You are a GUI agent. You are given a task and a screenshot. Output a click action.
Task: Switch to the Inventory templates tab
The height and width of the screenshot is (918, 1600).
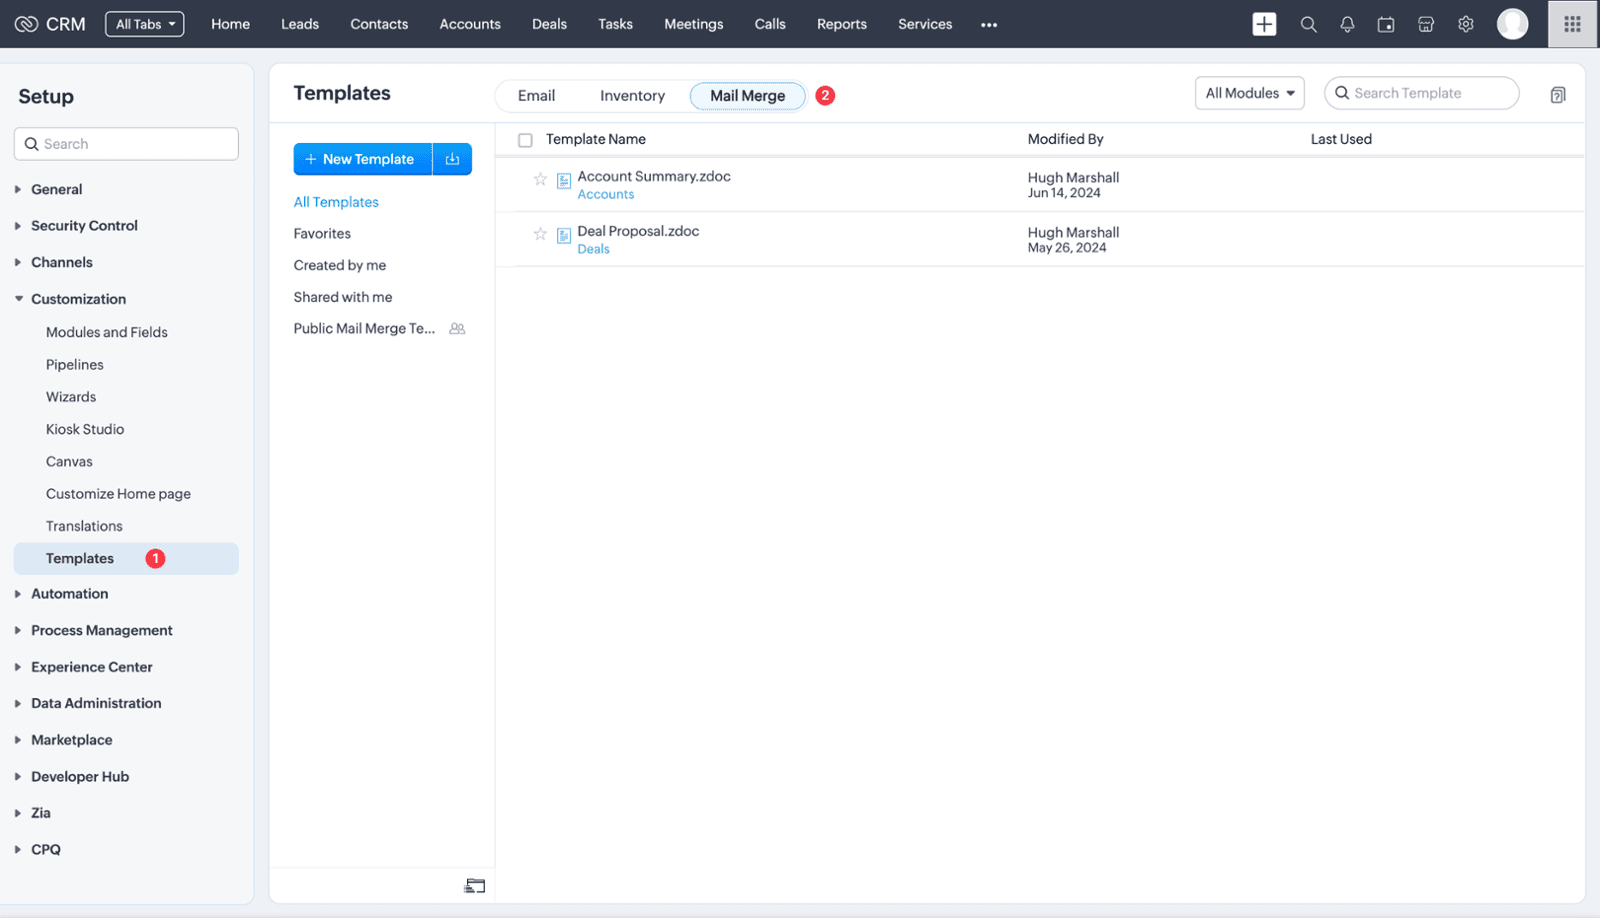(x=632, y=96)
